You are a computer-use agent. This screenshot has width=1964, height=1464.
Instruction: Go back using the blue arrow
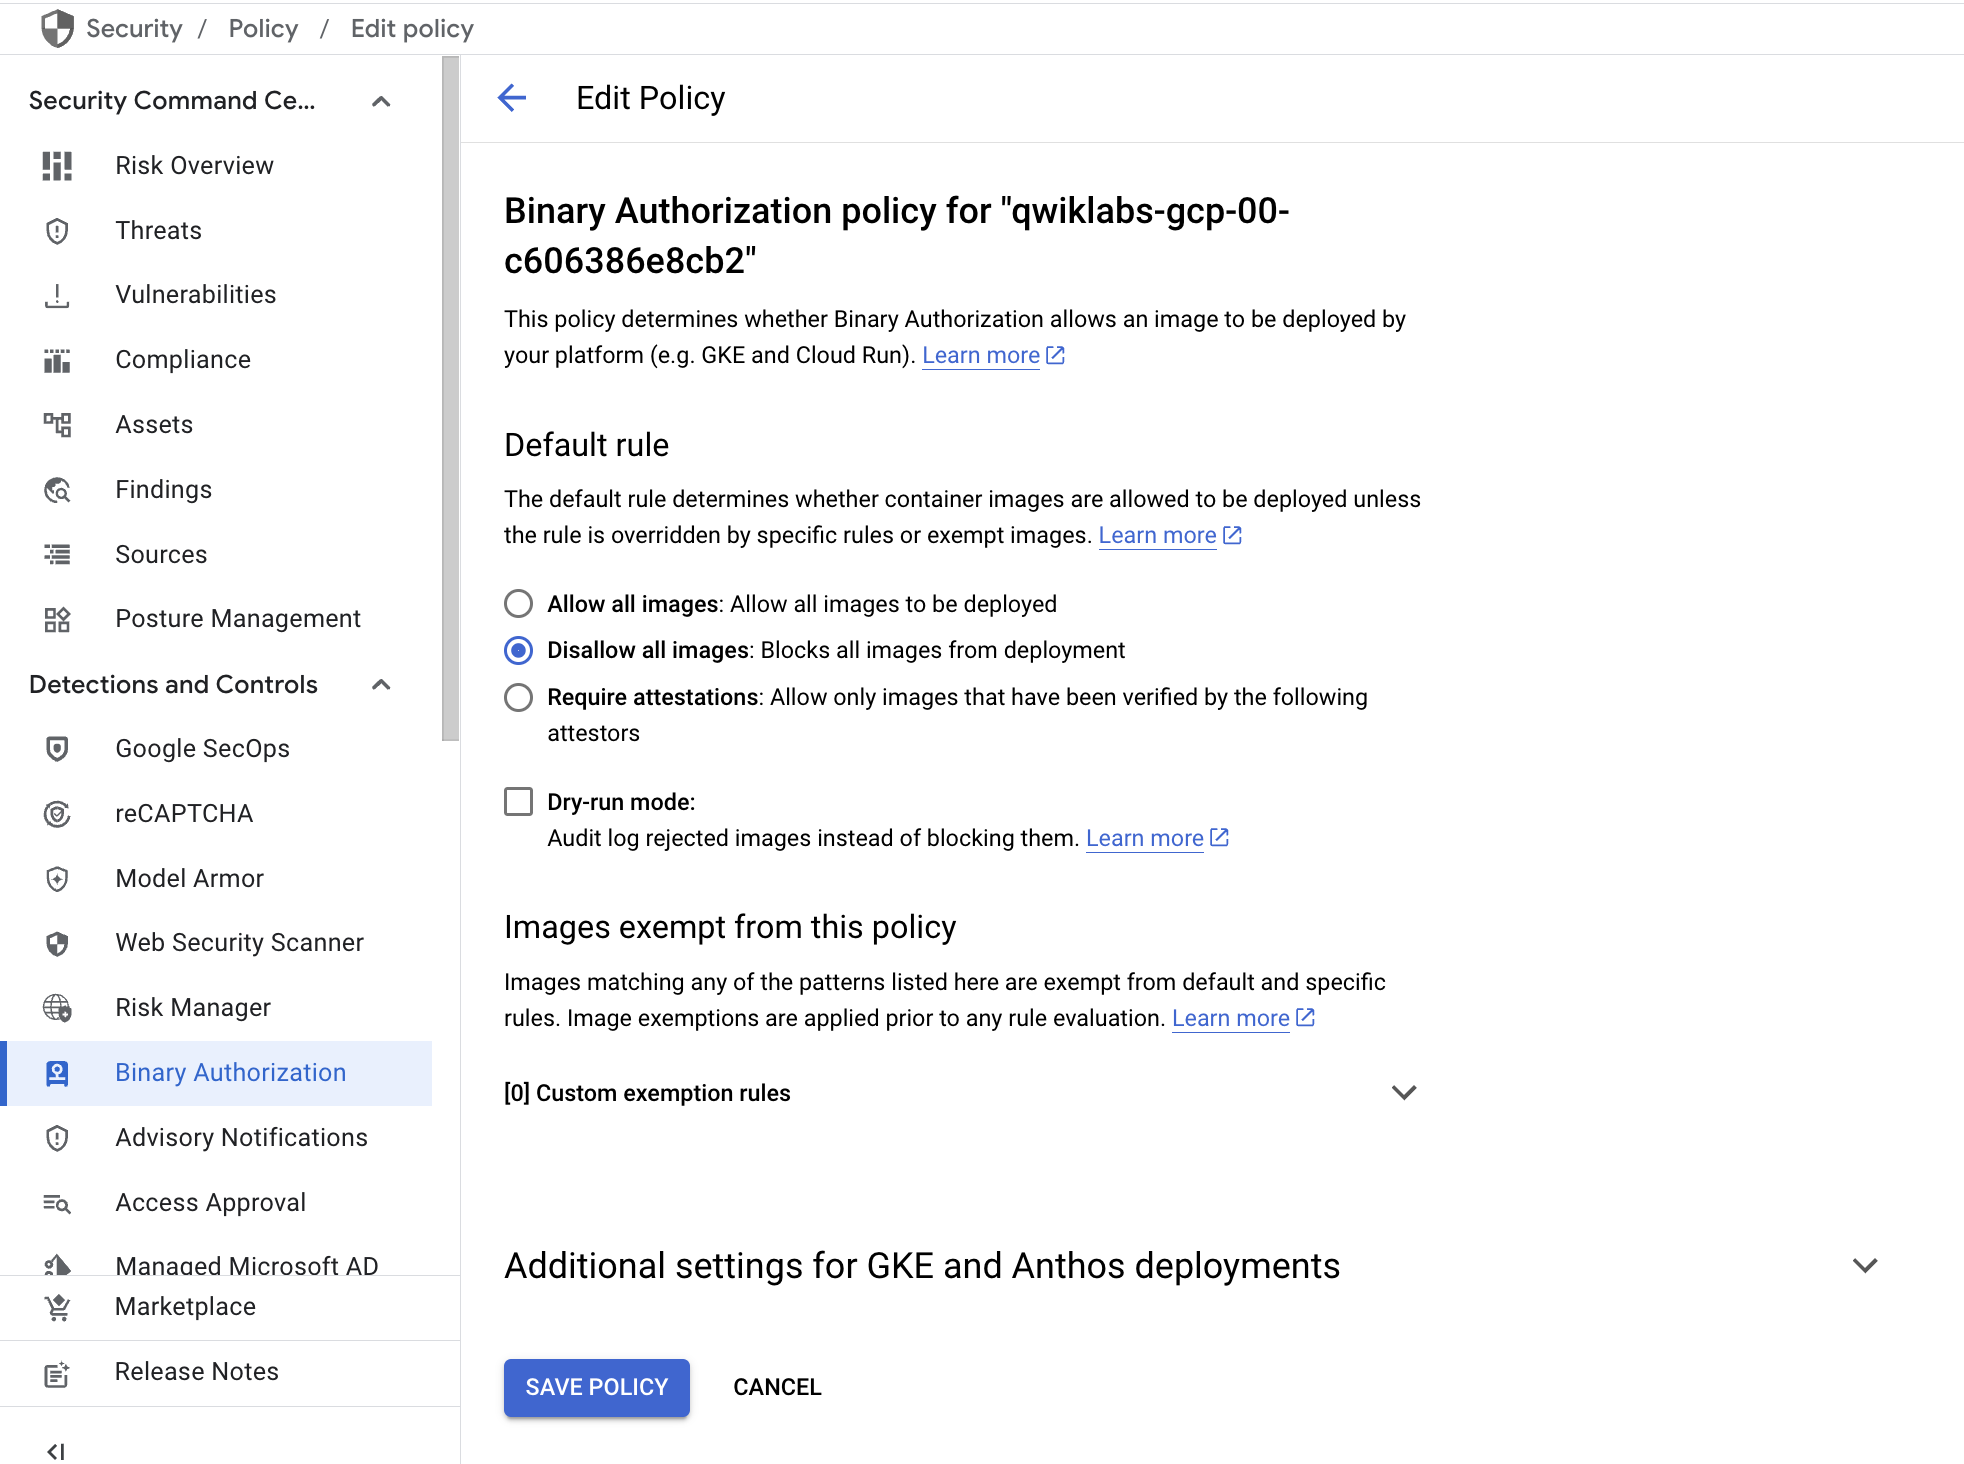pos(512,98)
